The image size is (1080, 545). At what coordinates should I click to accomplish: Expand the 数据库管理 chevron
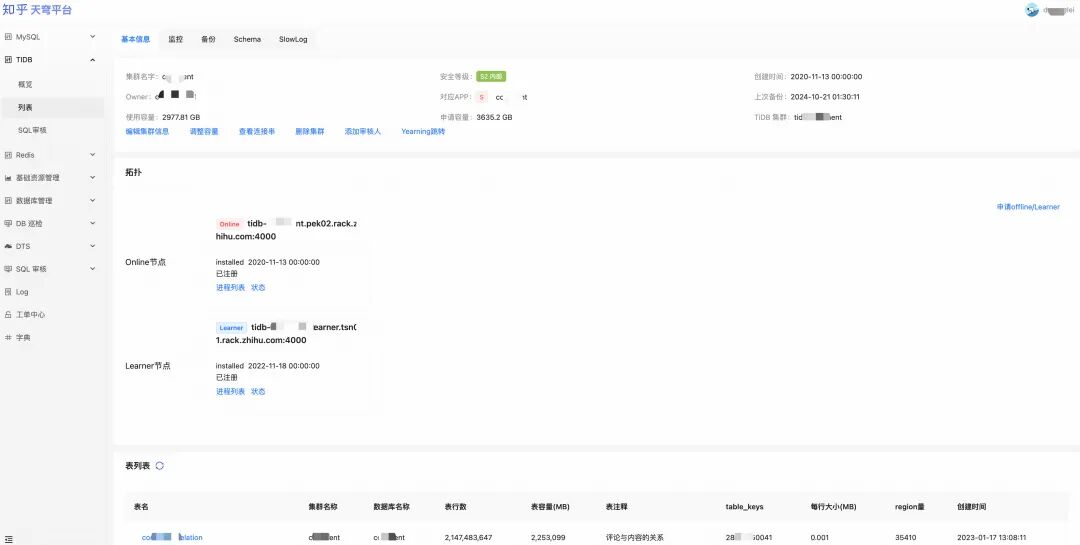(x=93, y=200)
